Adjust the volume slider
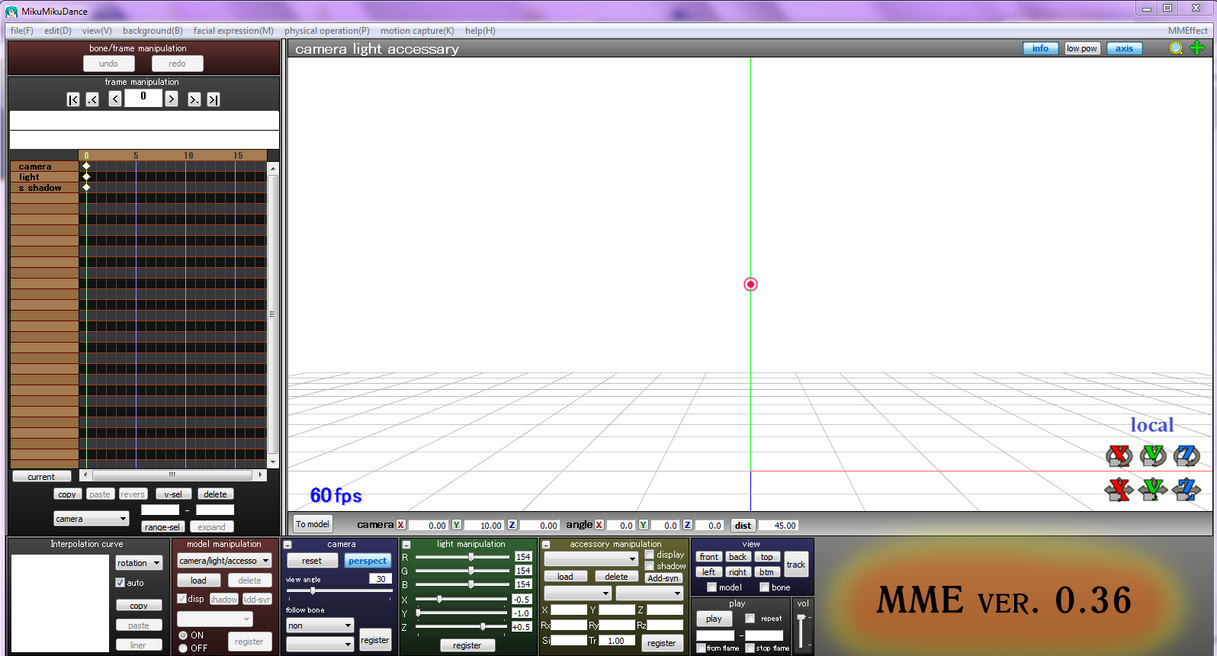1217x656 pixels. [802, 630]
